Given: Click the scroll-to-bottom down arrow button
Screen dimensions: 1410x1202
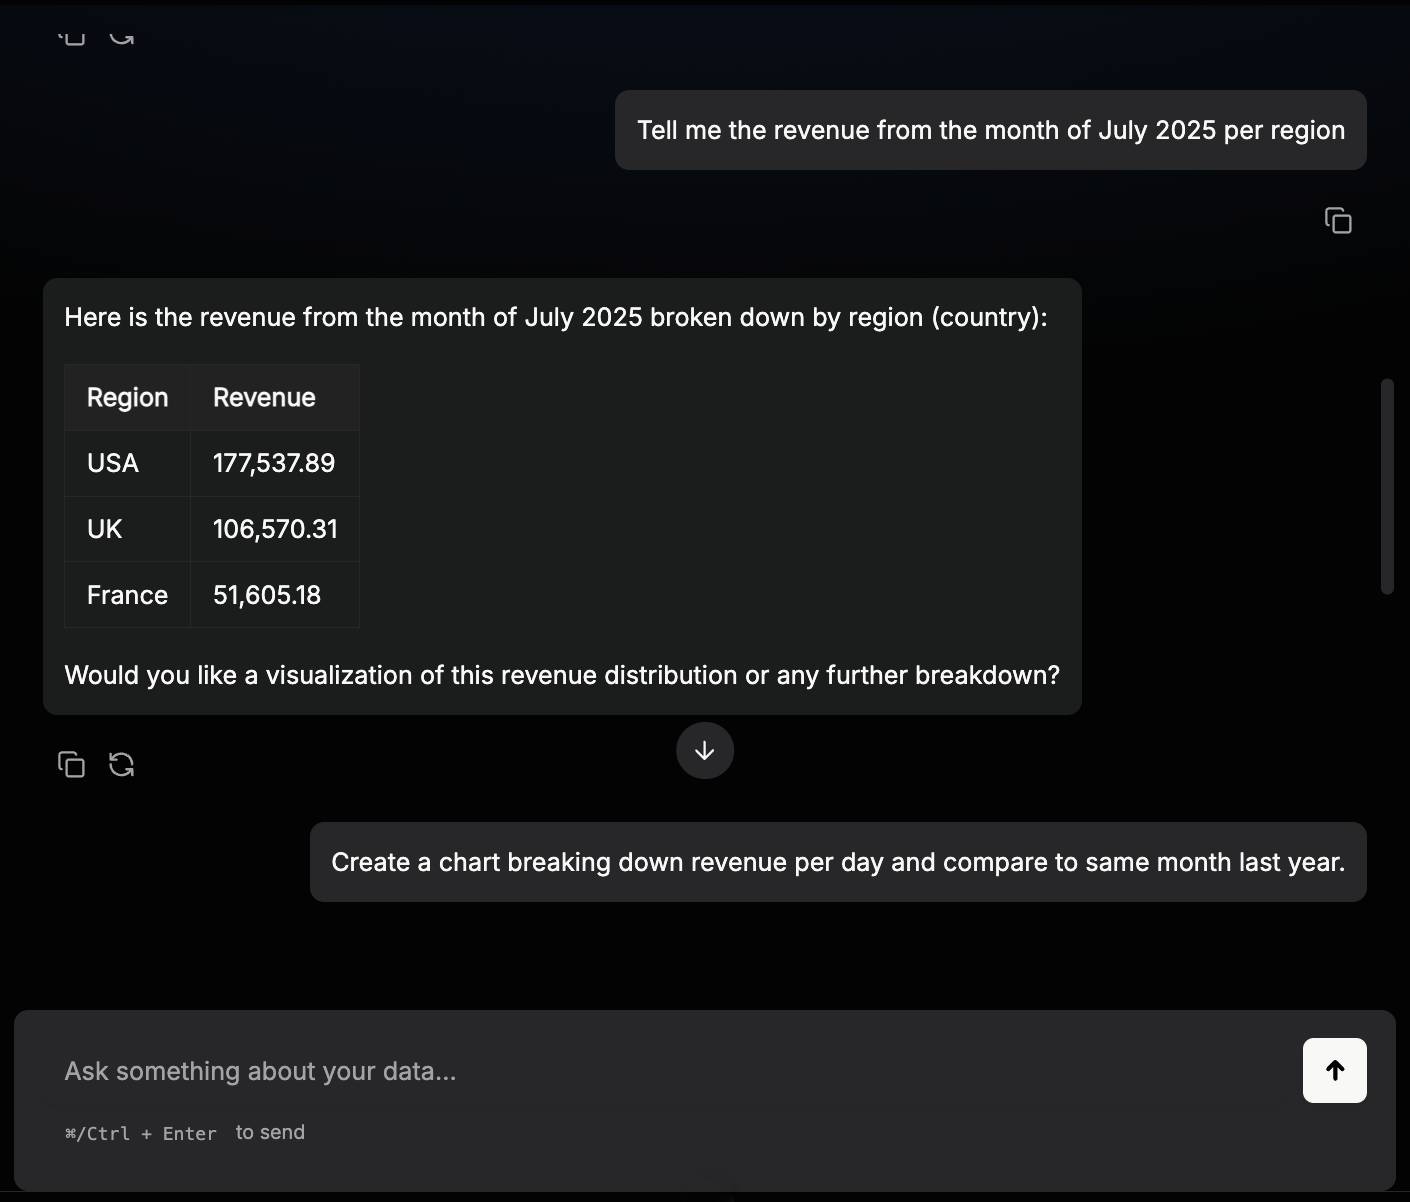Looking at the screenshot, I should pos(705,751).
